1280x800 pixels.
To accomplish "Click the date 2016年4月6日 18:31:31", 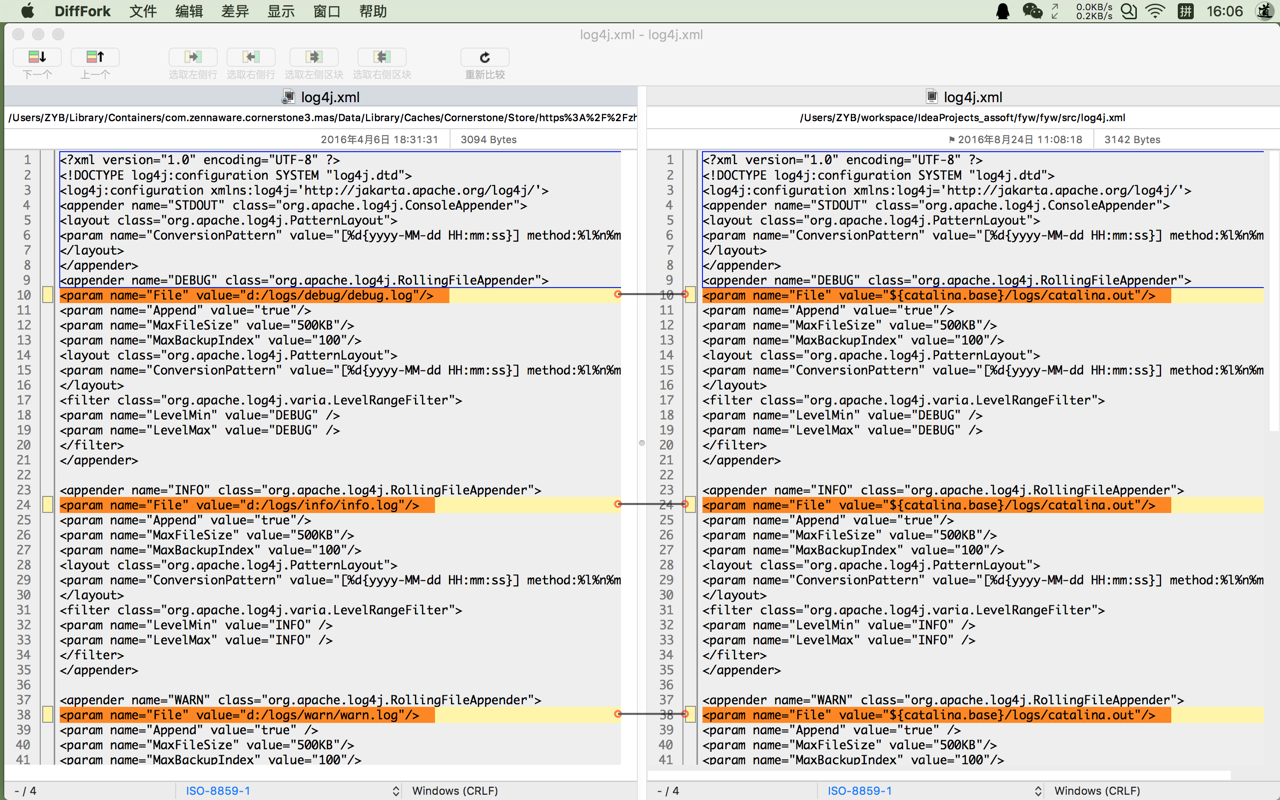I will tap(379, 140).
